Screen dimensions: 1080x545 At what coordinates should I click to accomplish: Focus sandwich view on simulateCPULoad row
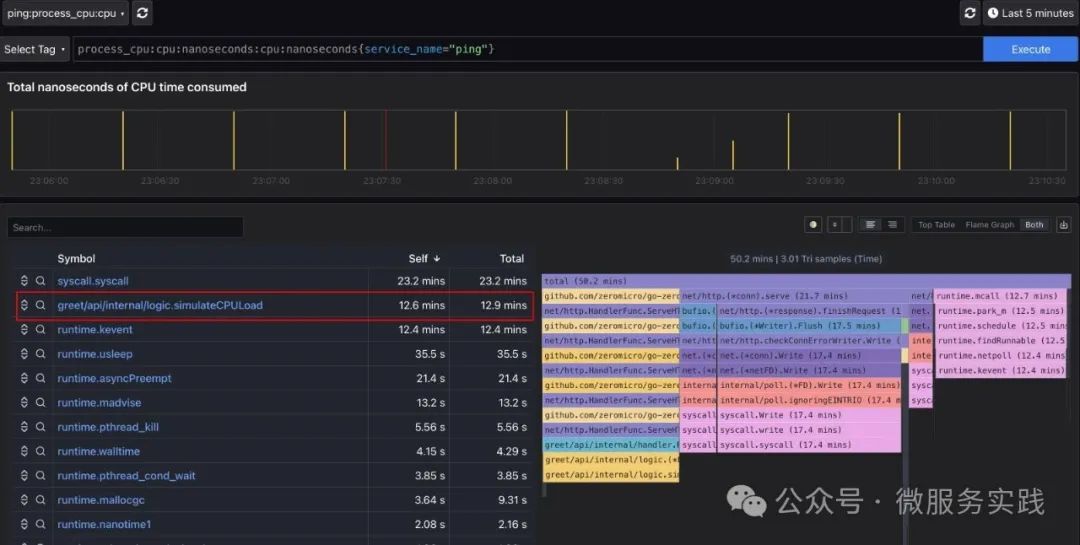pos(24,305)
